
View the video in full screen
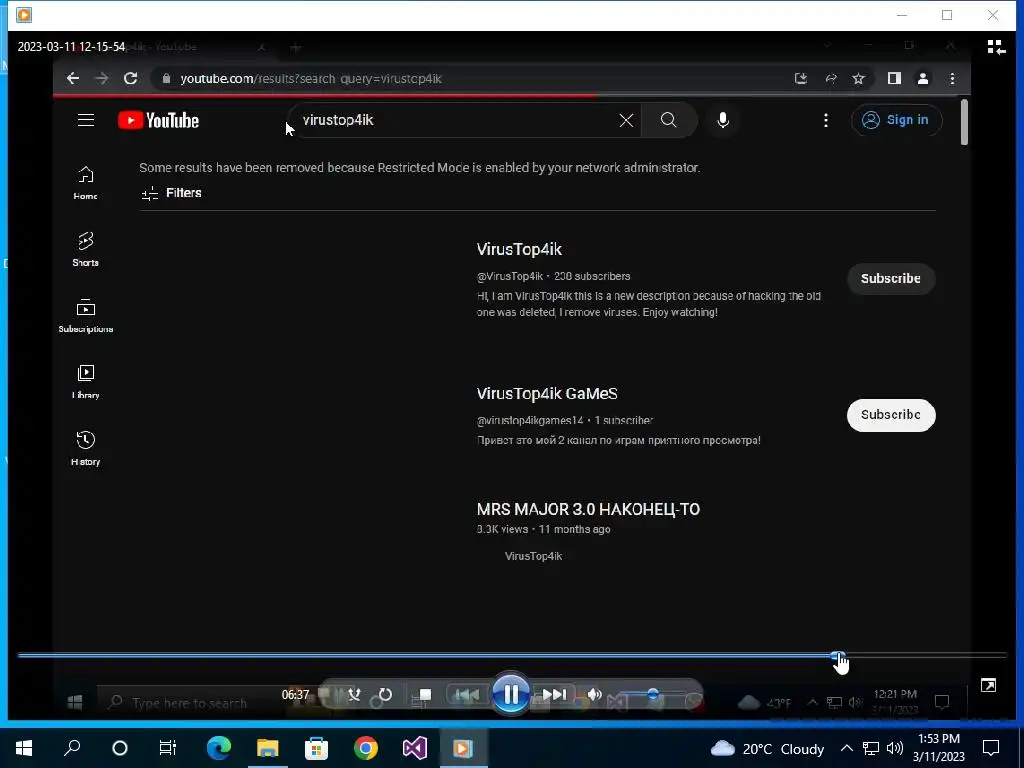point(988,685)
